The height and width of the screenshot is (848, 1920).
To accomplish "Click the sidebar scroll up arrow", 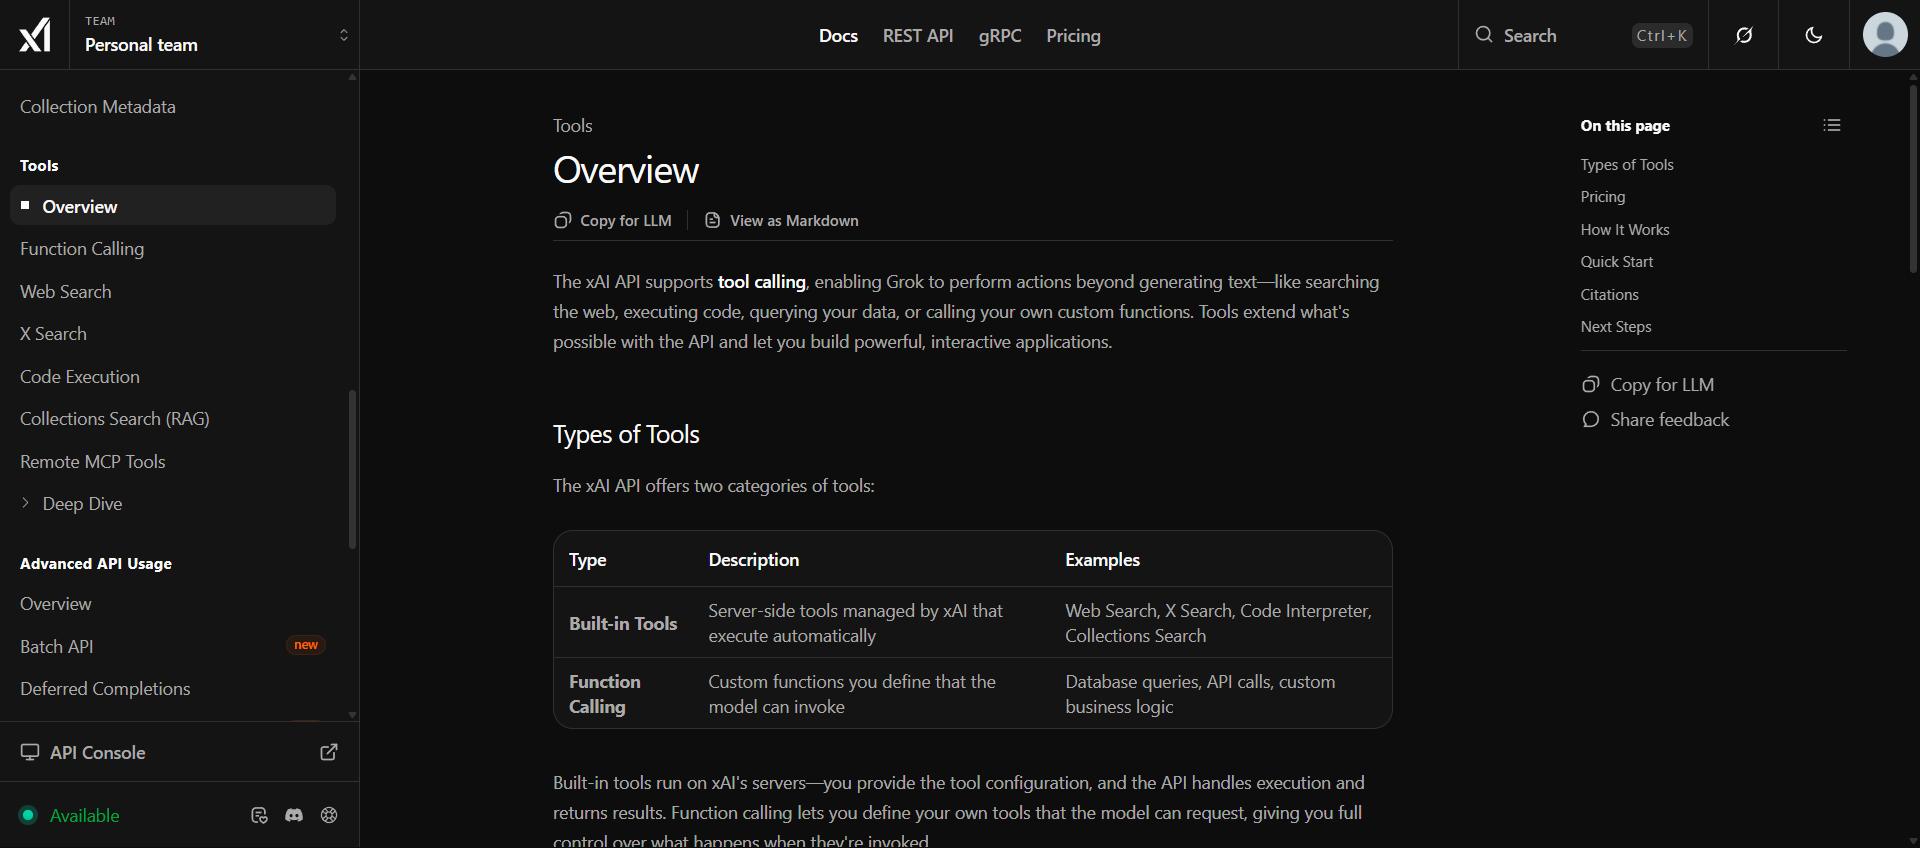I will (352, 77).
